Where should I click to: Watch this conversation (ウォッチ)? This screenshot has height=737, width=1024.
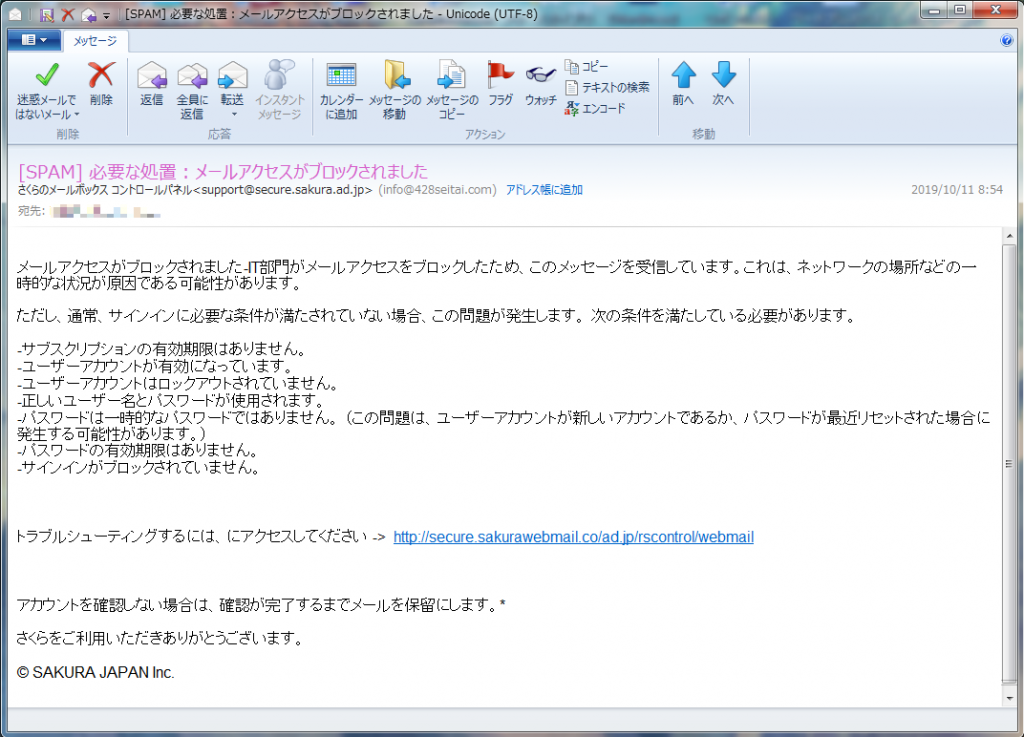pyautogui.click(x=541, y=84)
